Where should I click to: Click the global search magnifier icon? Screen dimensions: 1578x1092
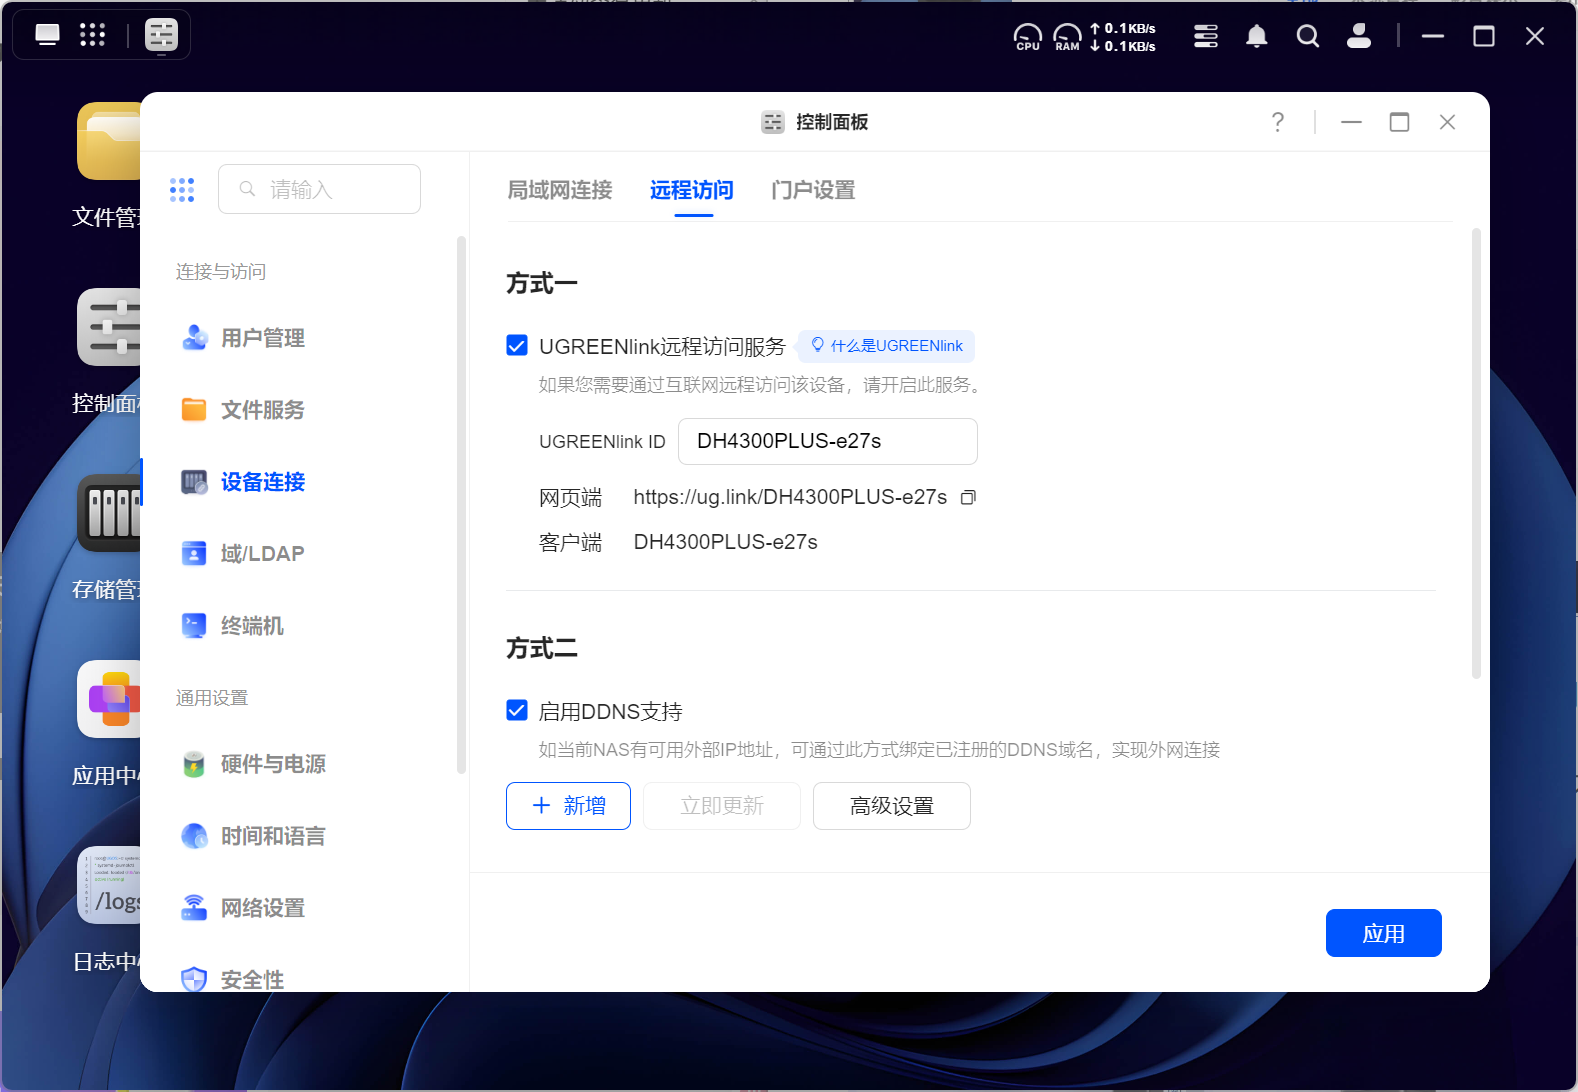1307,36
